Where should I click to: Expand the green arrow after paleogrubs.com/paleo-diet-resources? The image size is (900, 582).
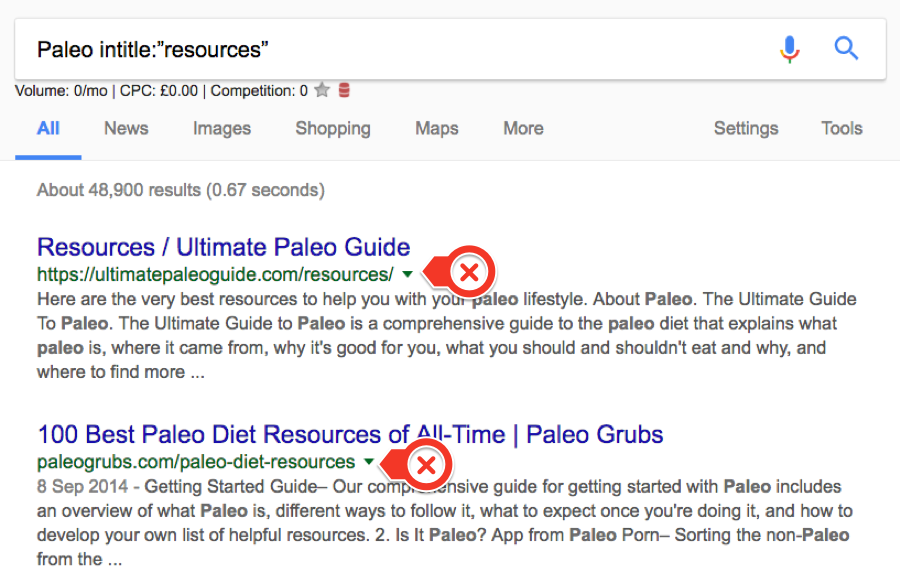369,462
